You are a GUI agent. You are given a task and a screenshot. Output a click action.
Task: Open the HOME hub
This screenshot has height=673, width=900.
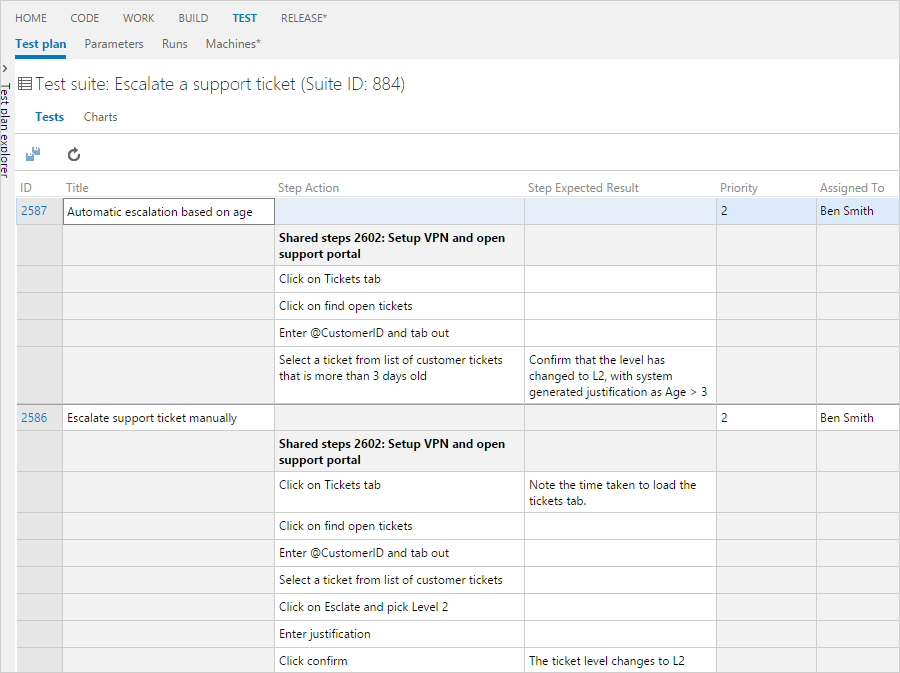click(x=31, y=17)
